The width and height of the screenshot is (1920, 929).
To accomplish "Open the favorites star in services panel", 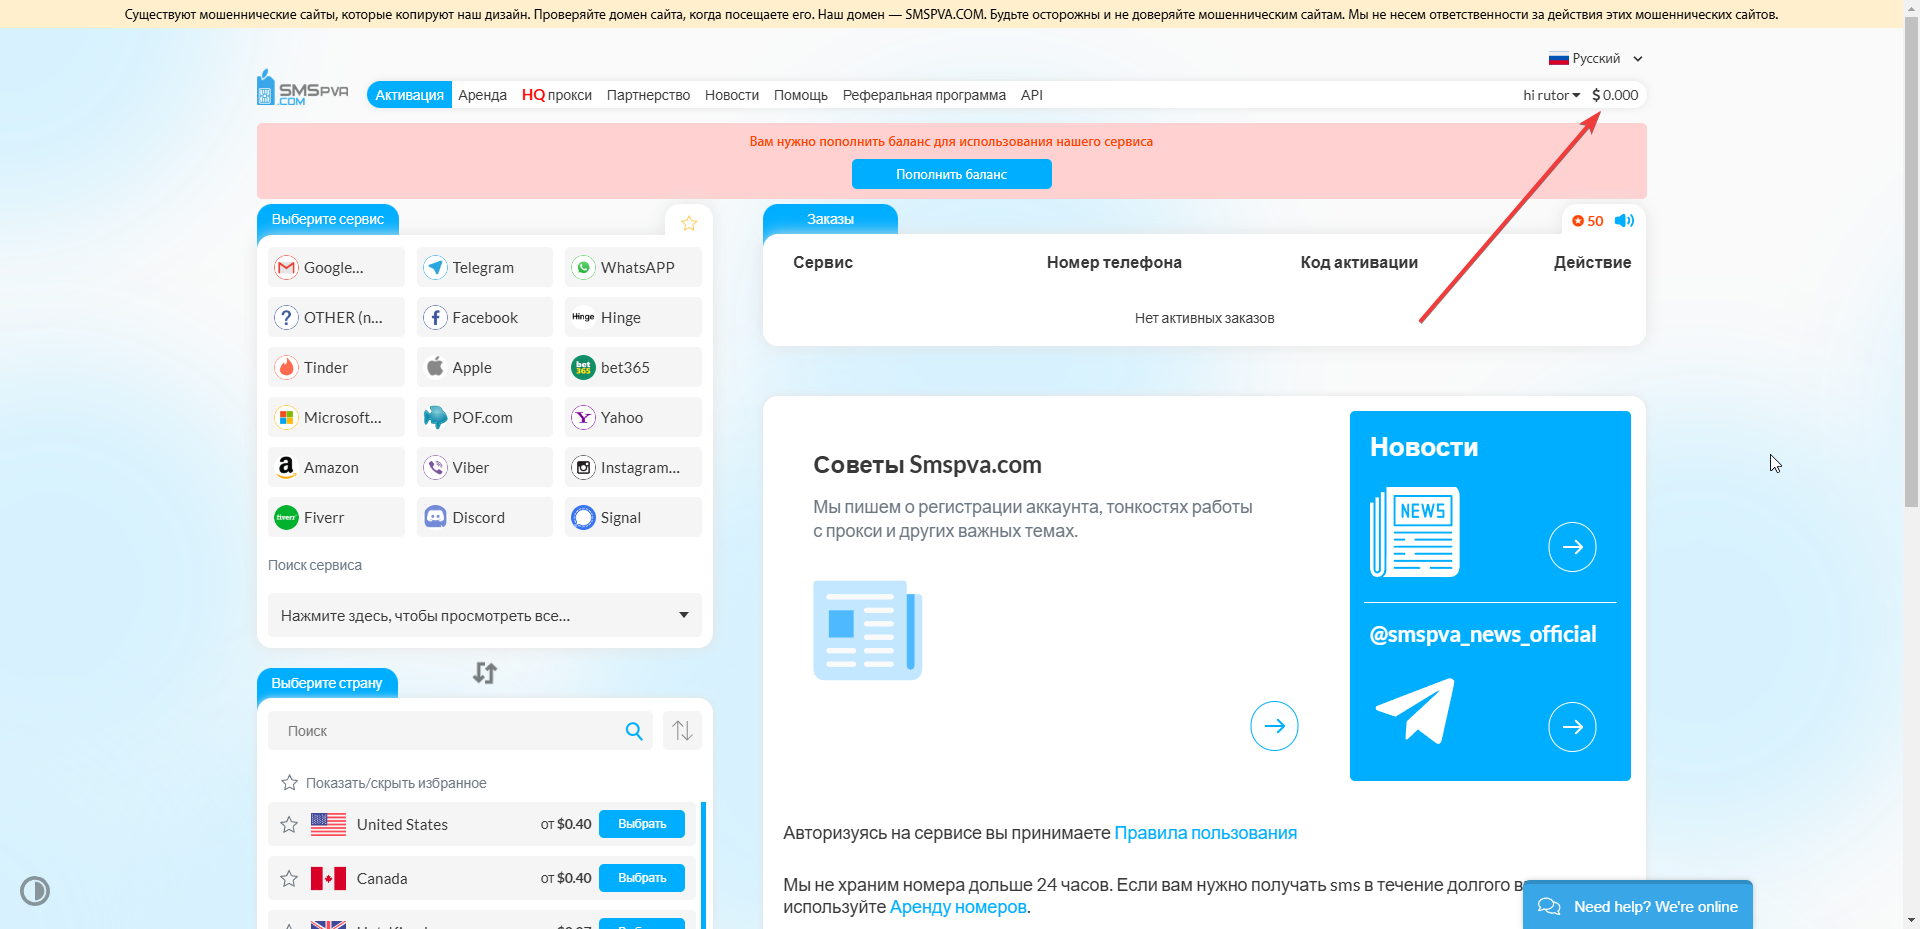I will click(689, 223).
